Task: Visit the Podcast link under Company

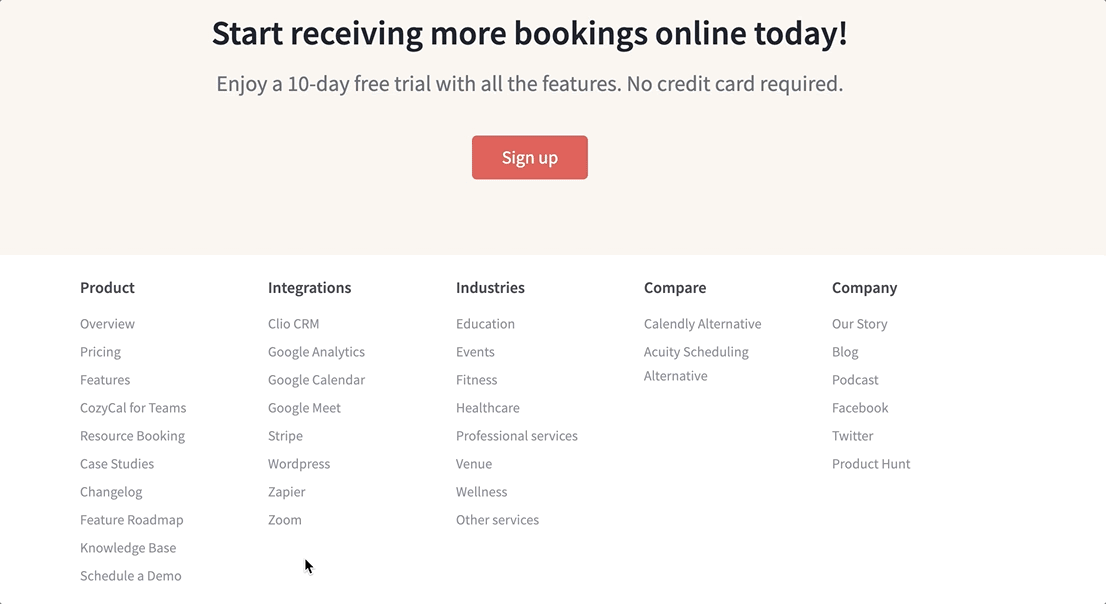Action: coord(855,380)
